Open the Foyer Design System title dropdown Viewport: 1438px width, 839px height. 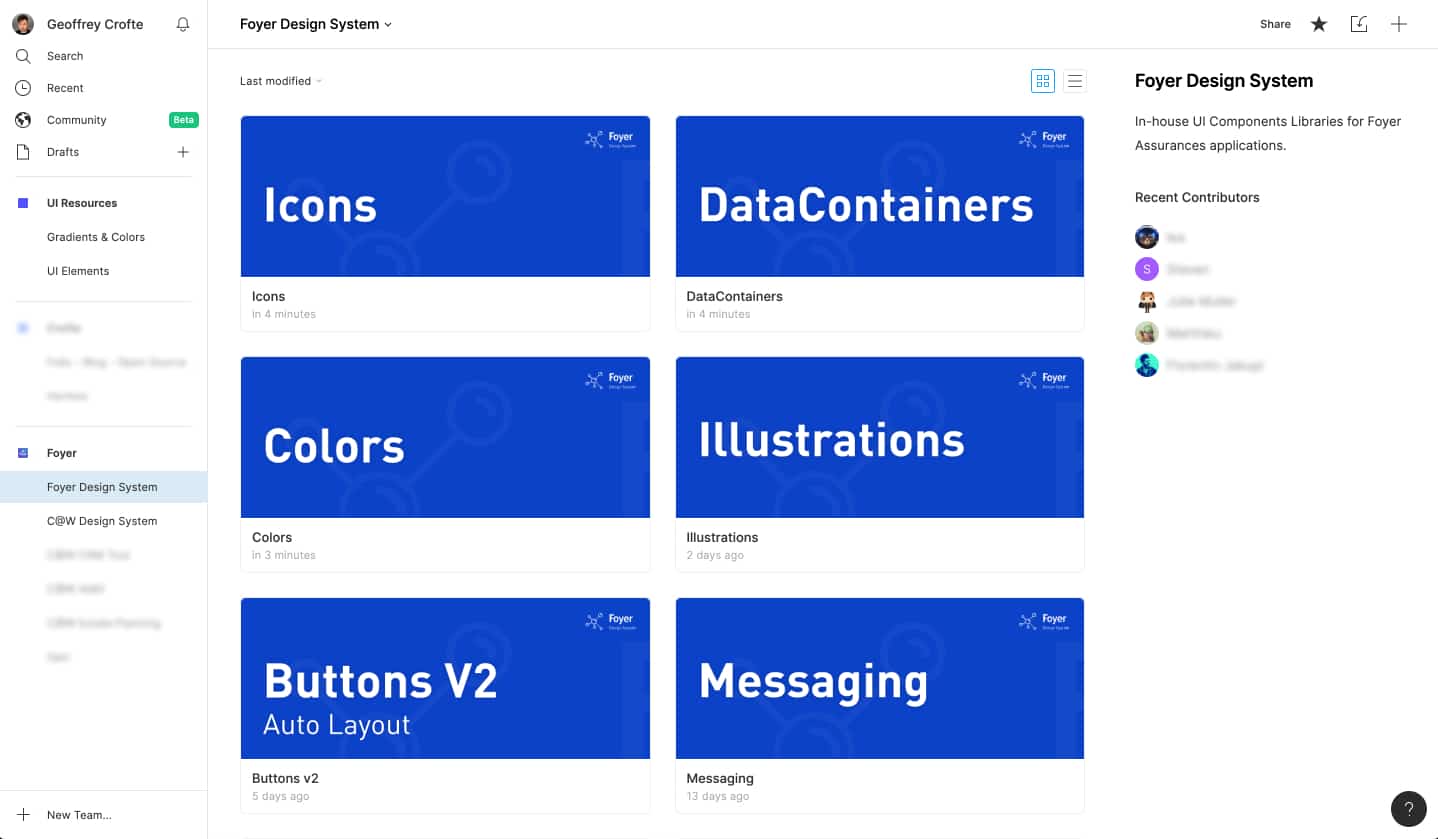click(x=316, y=24)
